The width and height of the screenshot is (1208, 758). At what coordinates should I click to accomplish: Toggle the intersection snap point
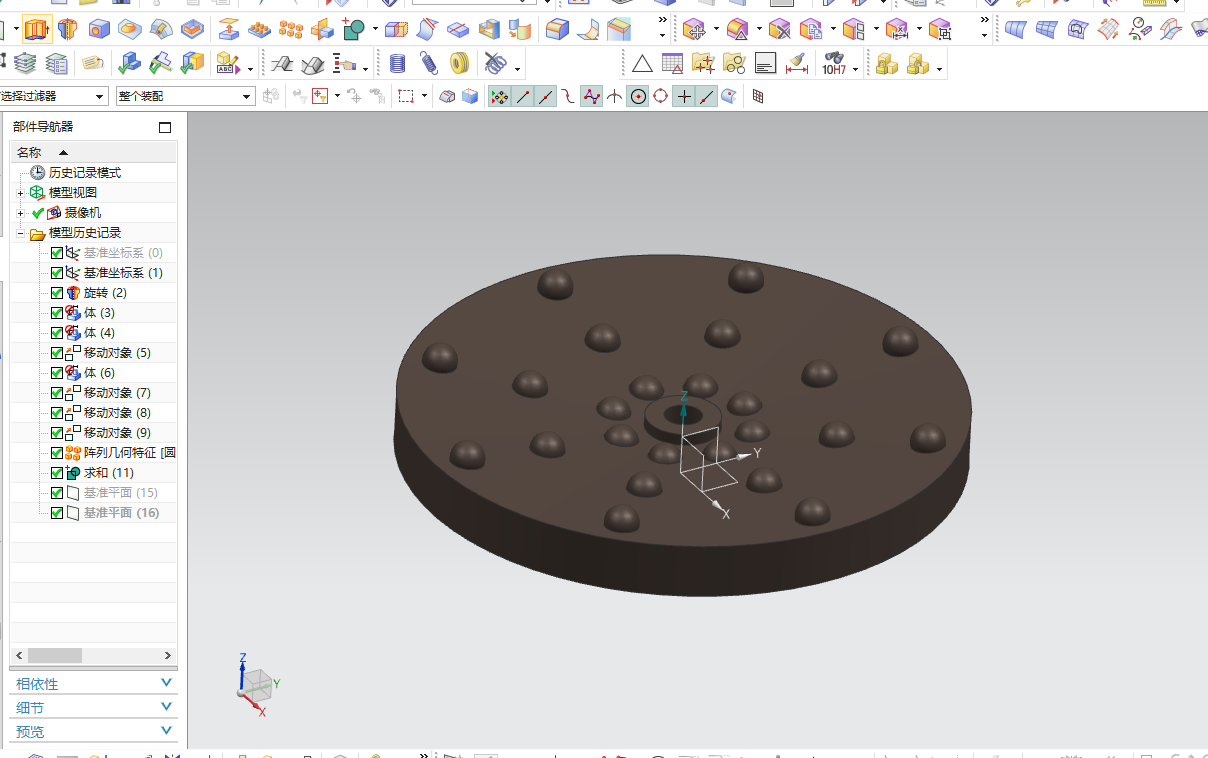pos(614,96)
